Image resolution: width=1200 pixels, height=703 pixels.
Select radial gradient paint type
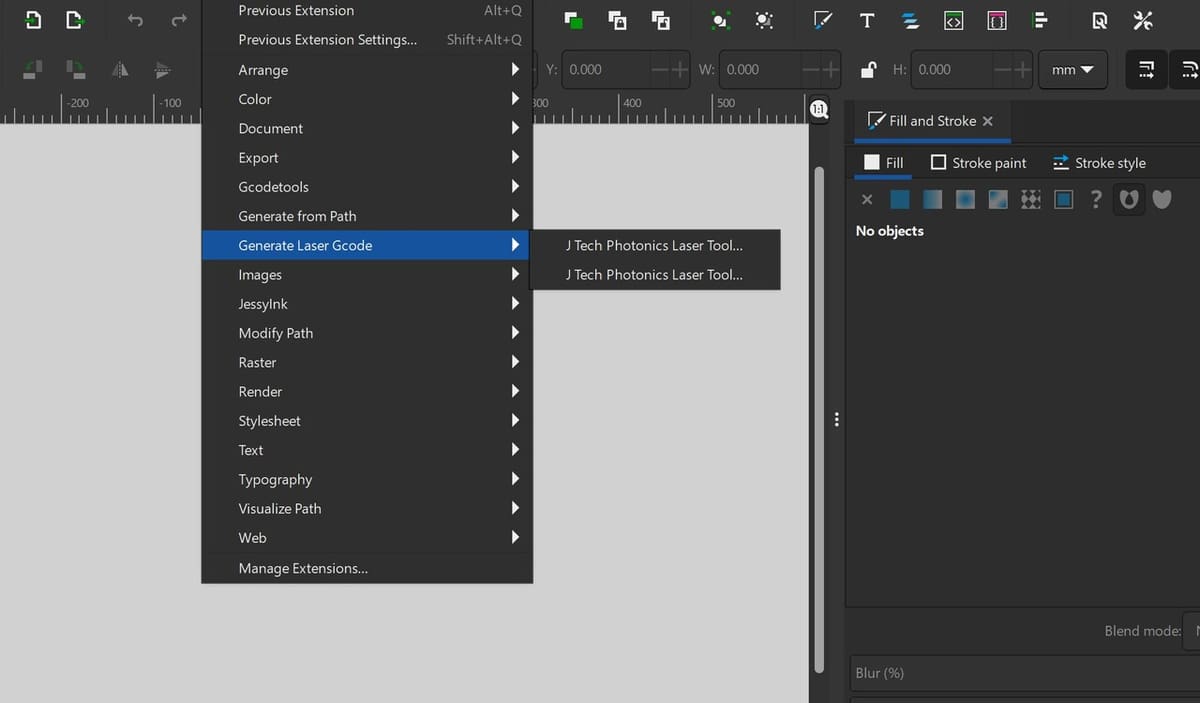pos(965,200)
